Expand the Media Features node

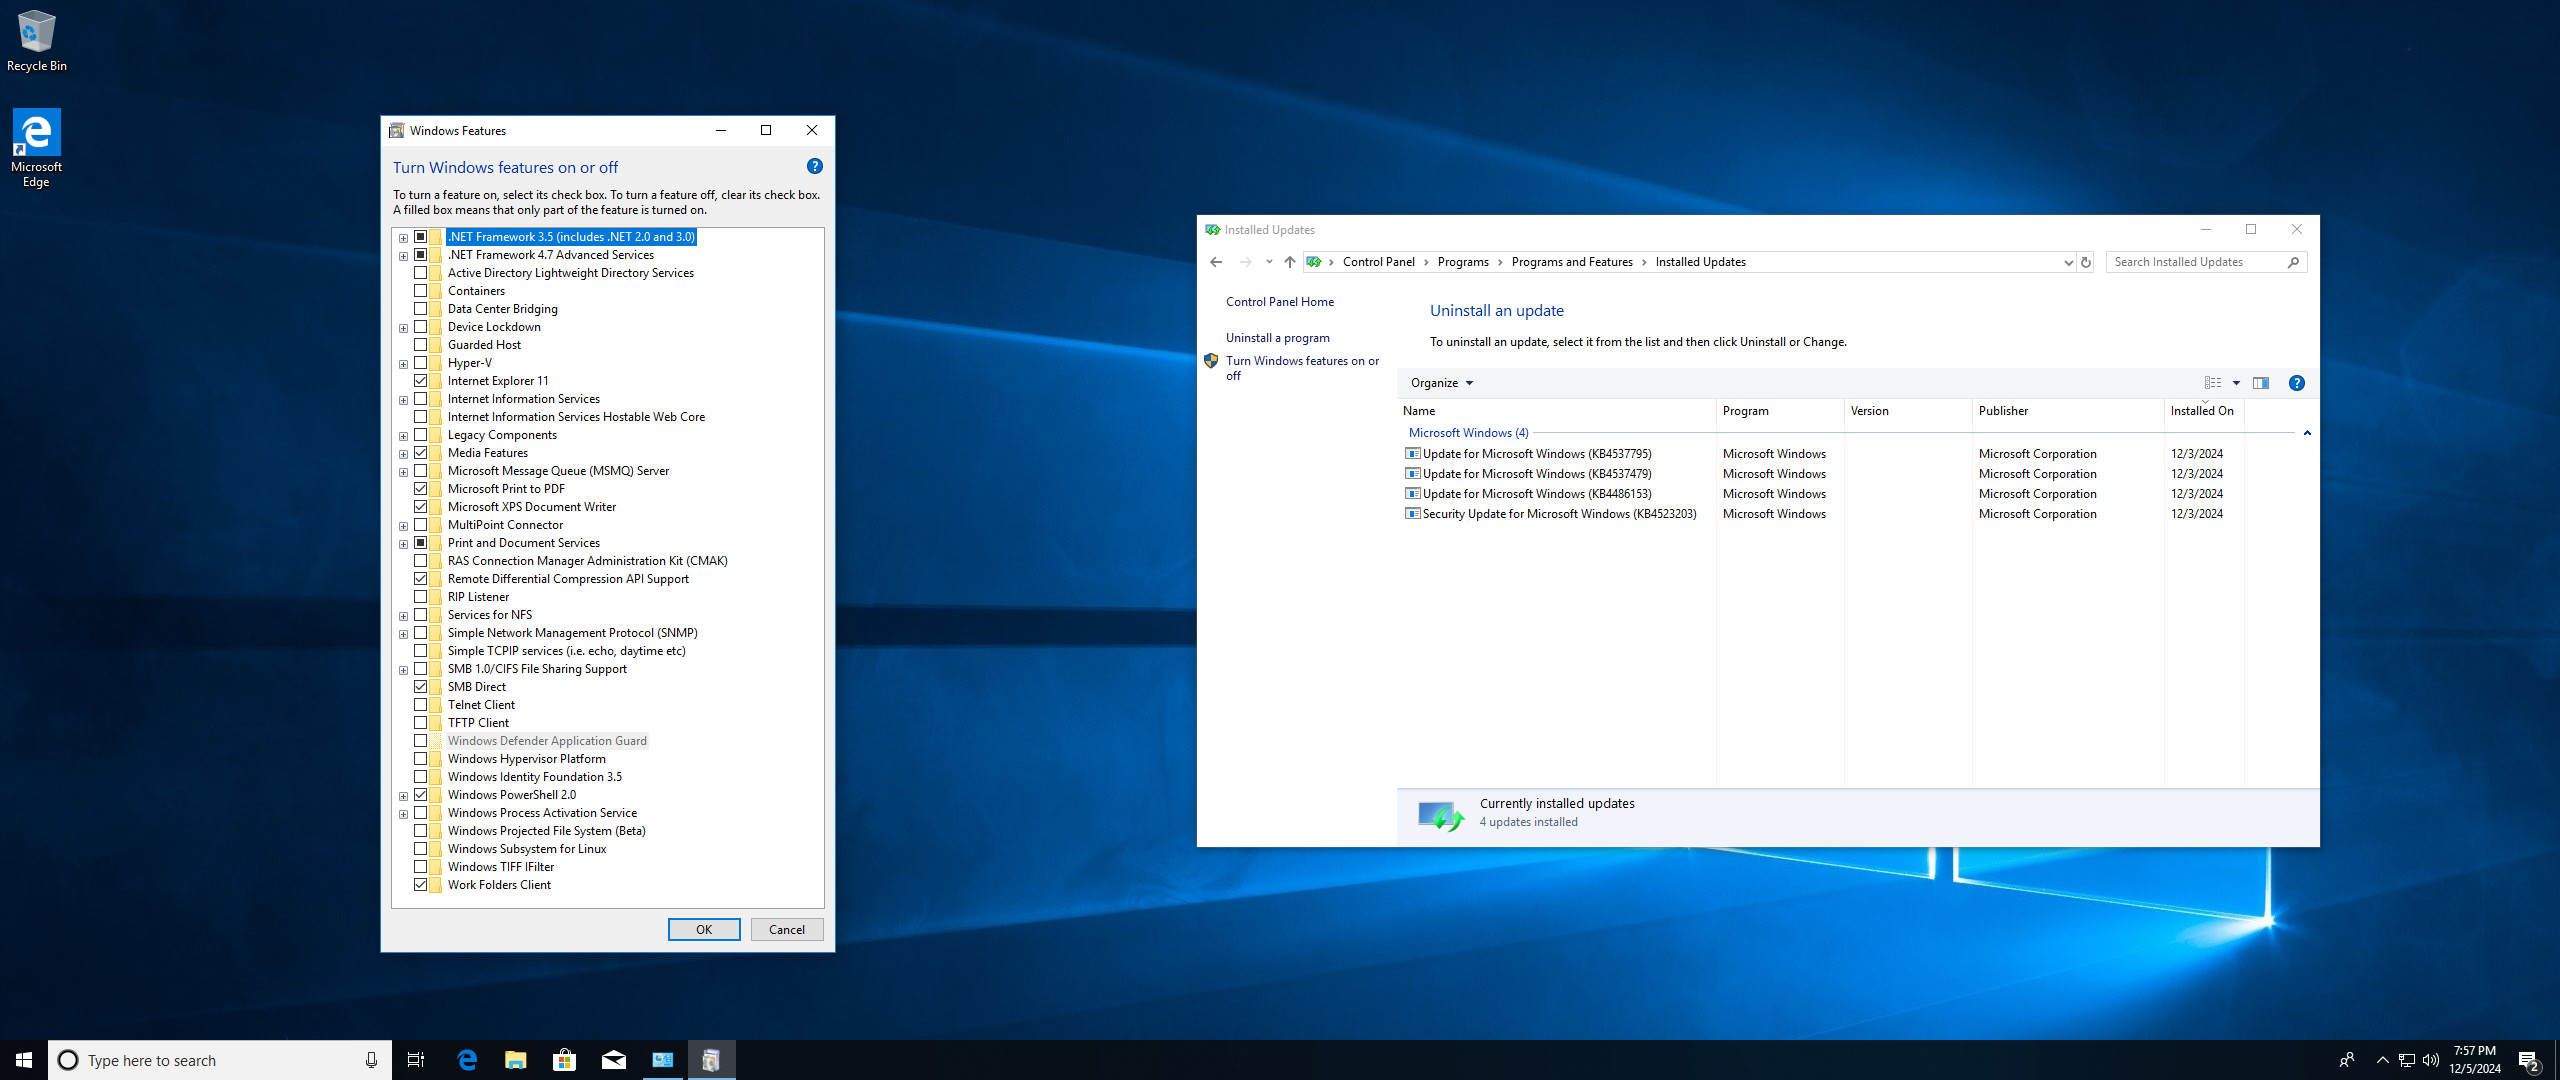click(403, 454)
